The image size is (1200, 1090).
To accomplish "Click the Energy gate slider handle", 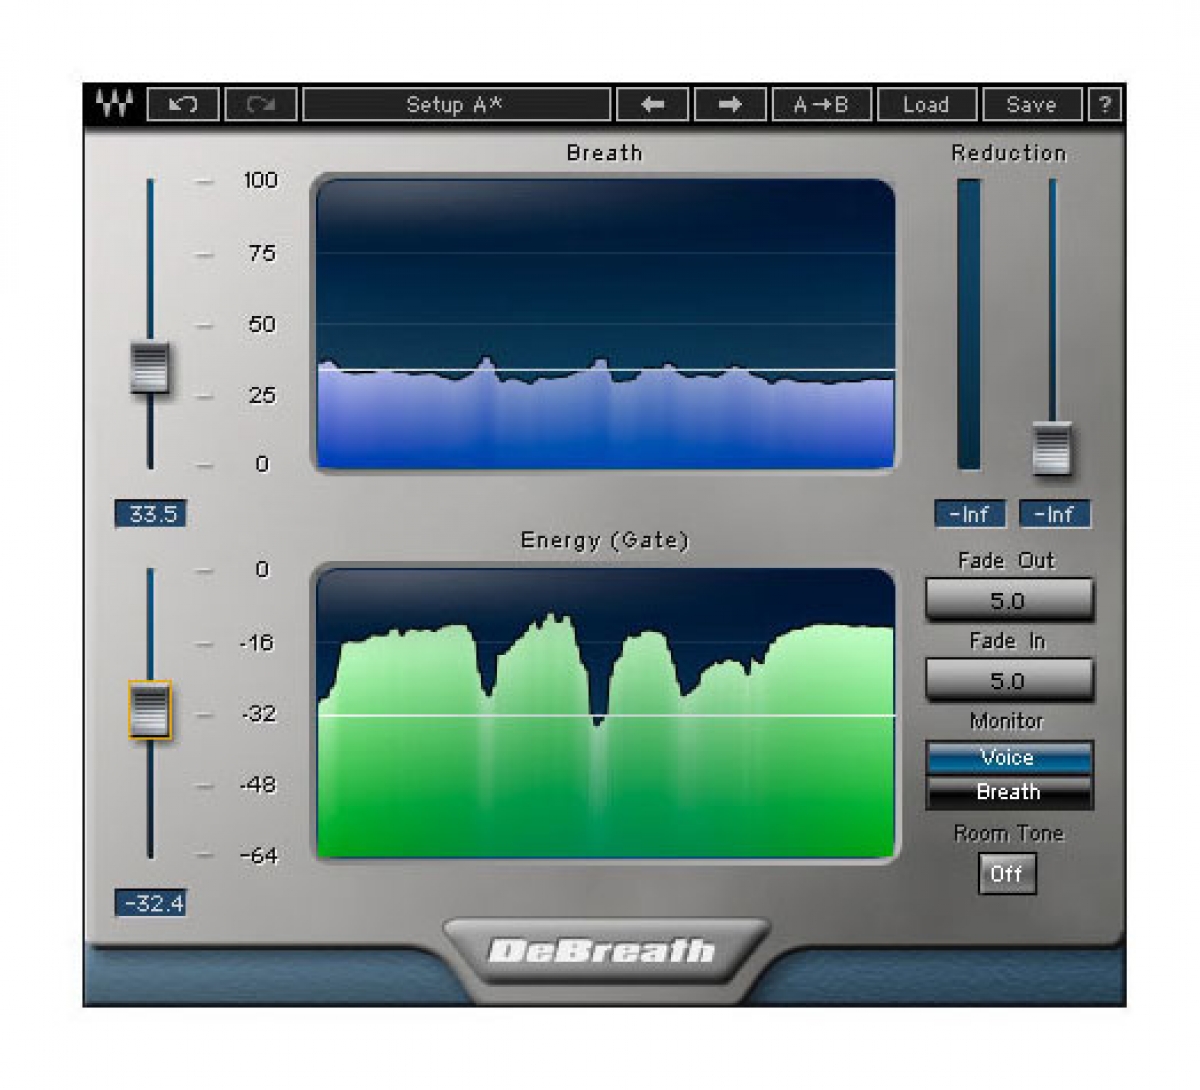I will tap(150, 710).
